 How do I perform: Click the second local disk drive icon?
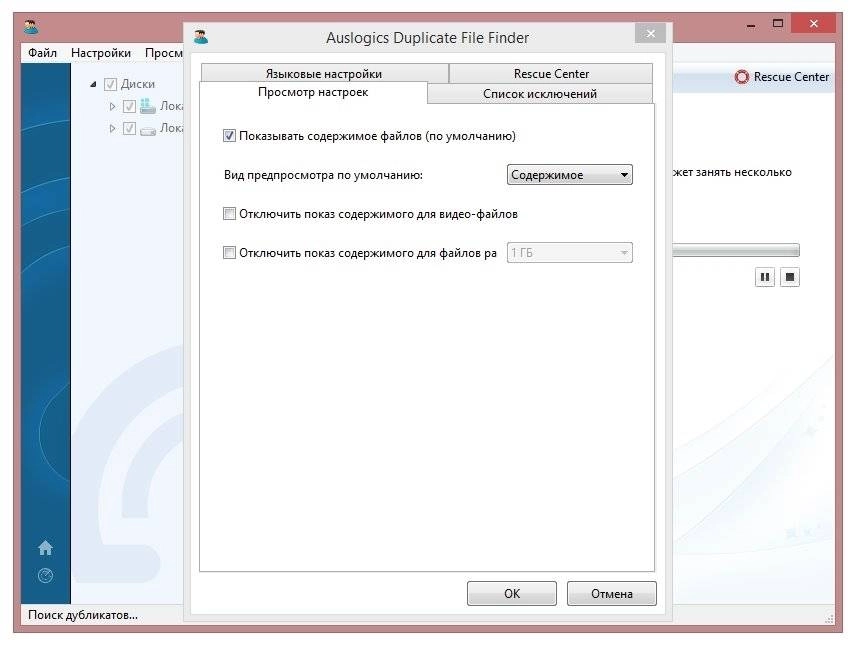point(148,129)
